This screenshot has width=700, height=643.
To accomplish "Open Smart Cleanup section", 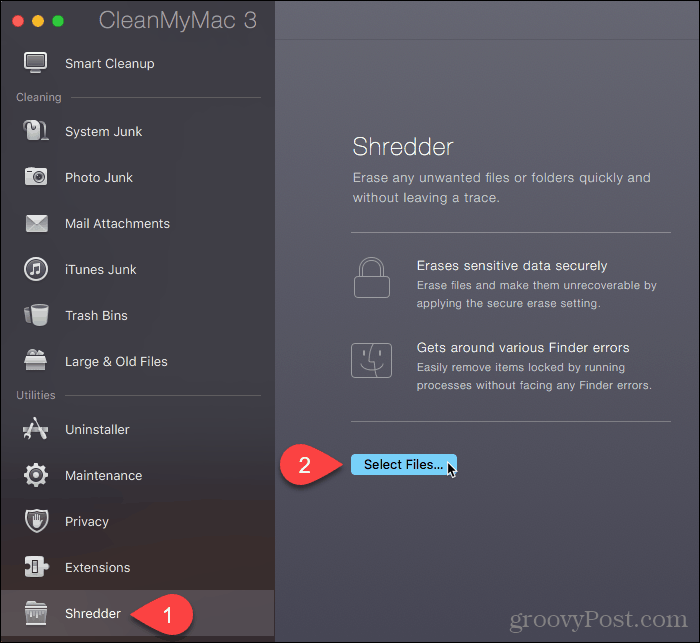I will [110, 63].
